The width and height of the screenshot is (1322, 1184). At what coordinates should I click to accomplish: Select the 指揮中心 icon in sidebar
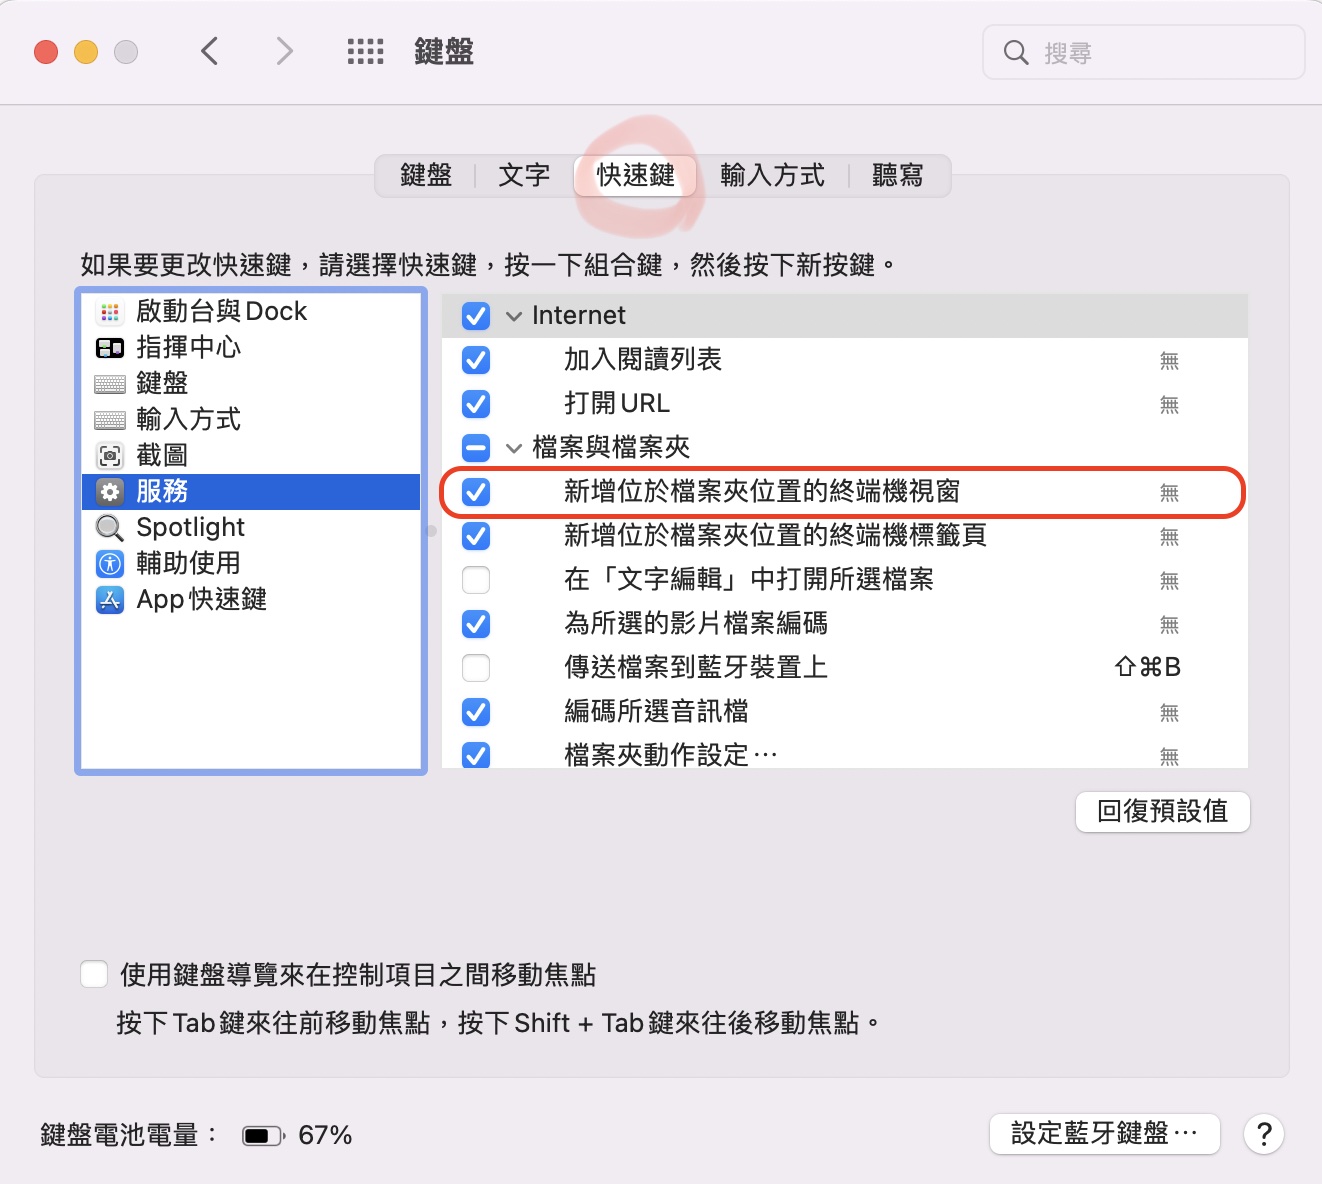110,348
